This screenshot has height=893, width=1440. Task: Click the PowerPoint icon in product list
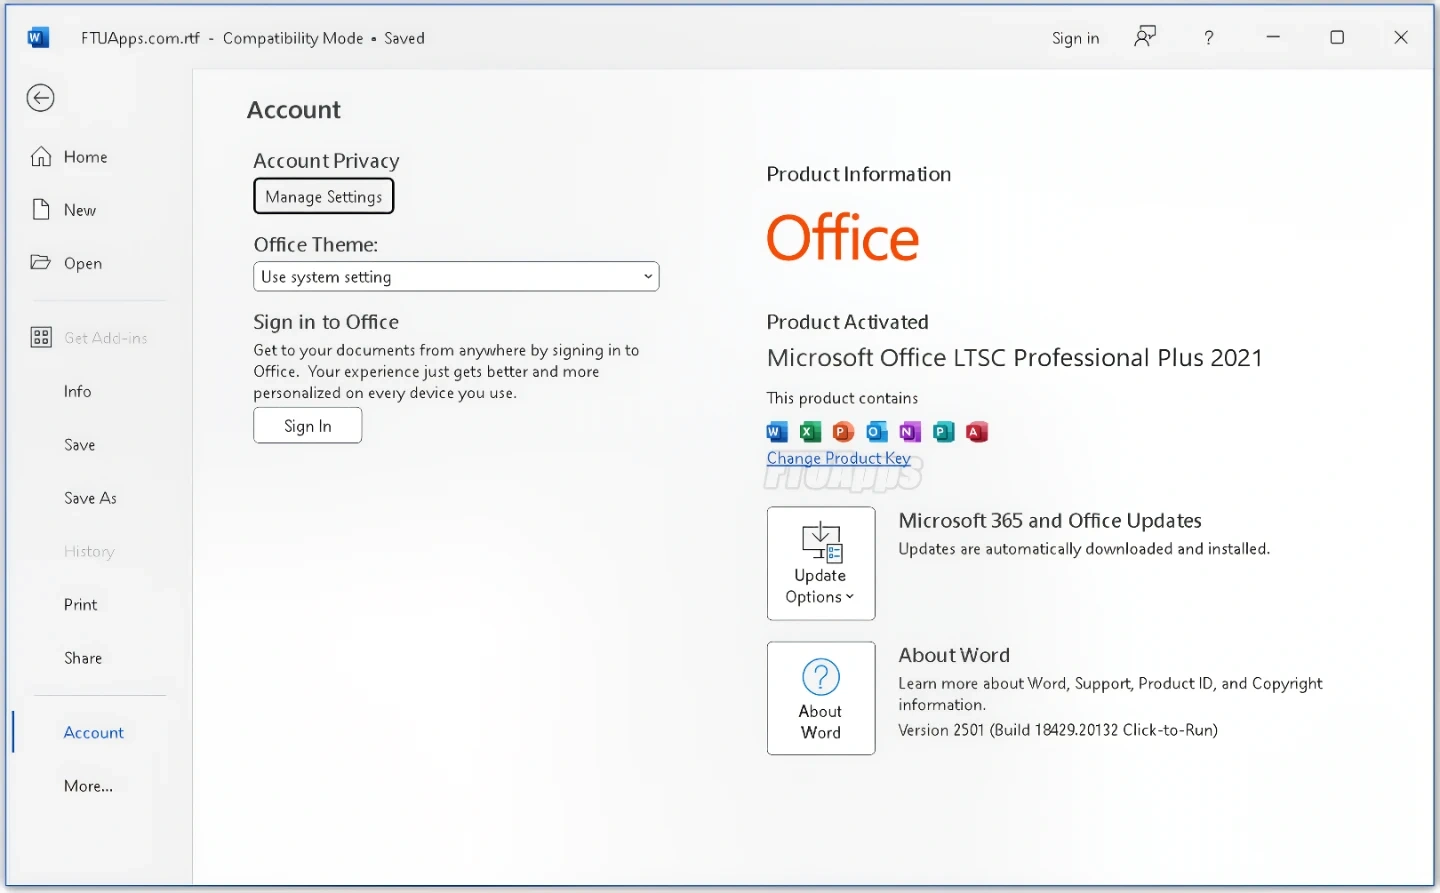[843, 432]
